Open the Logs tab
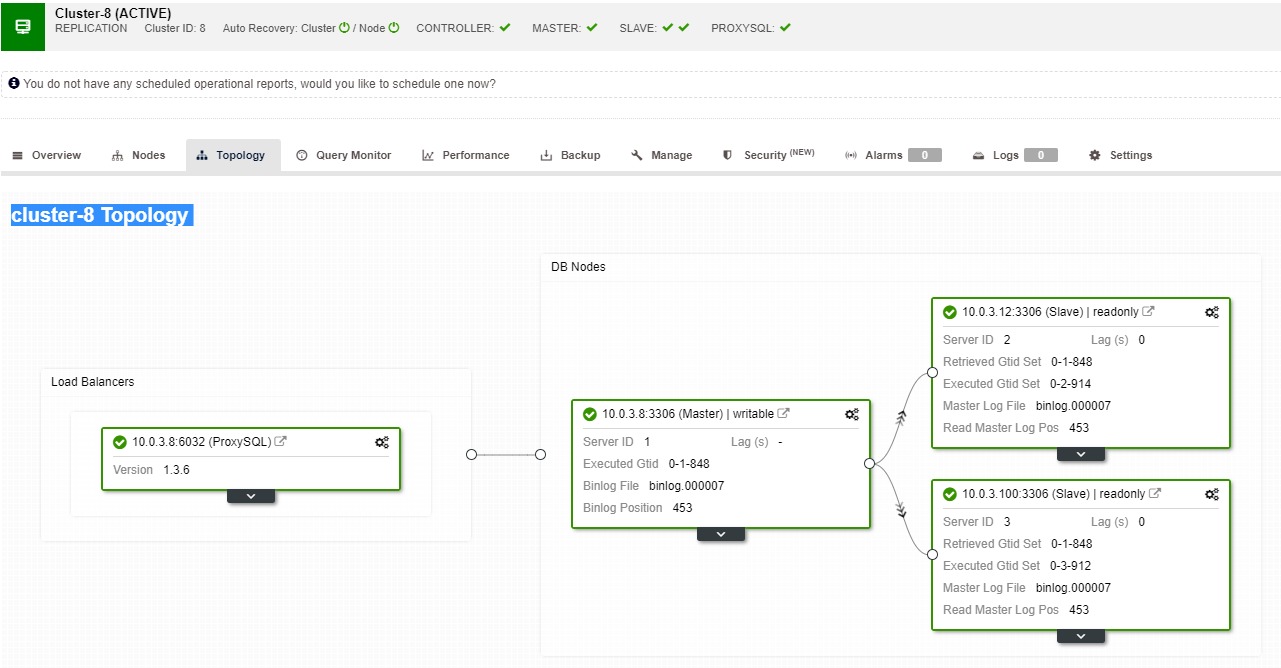 coord(1014,155)
